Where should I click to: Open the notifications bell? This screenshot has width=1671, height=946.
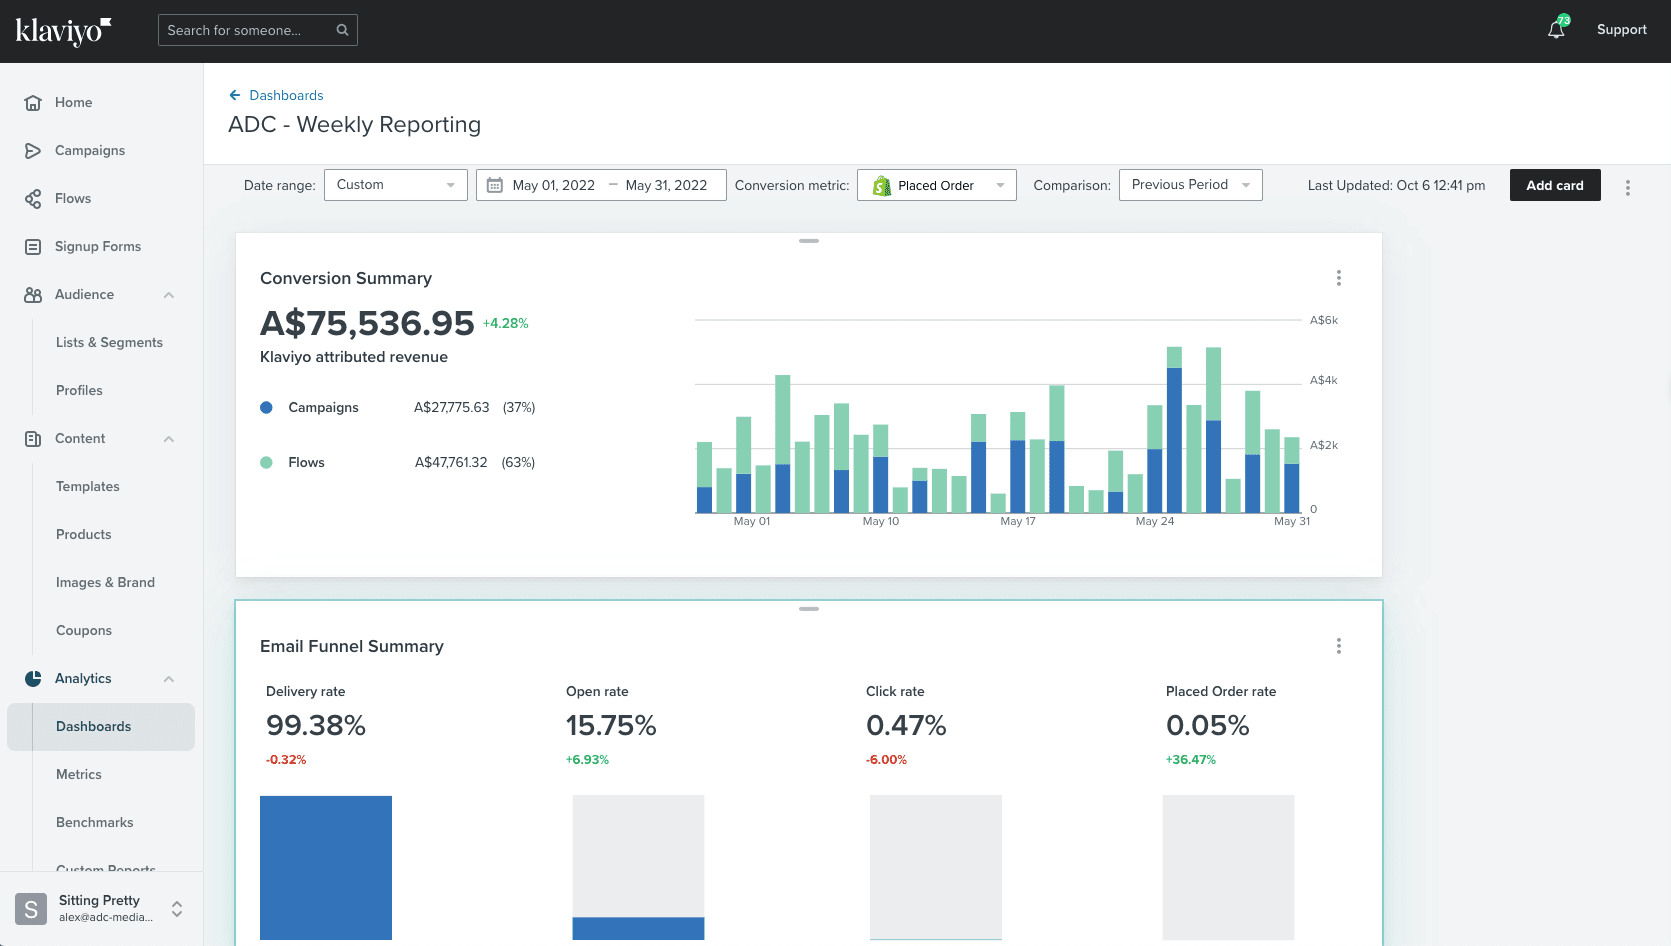(1556, 30)
